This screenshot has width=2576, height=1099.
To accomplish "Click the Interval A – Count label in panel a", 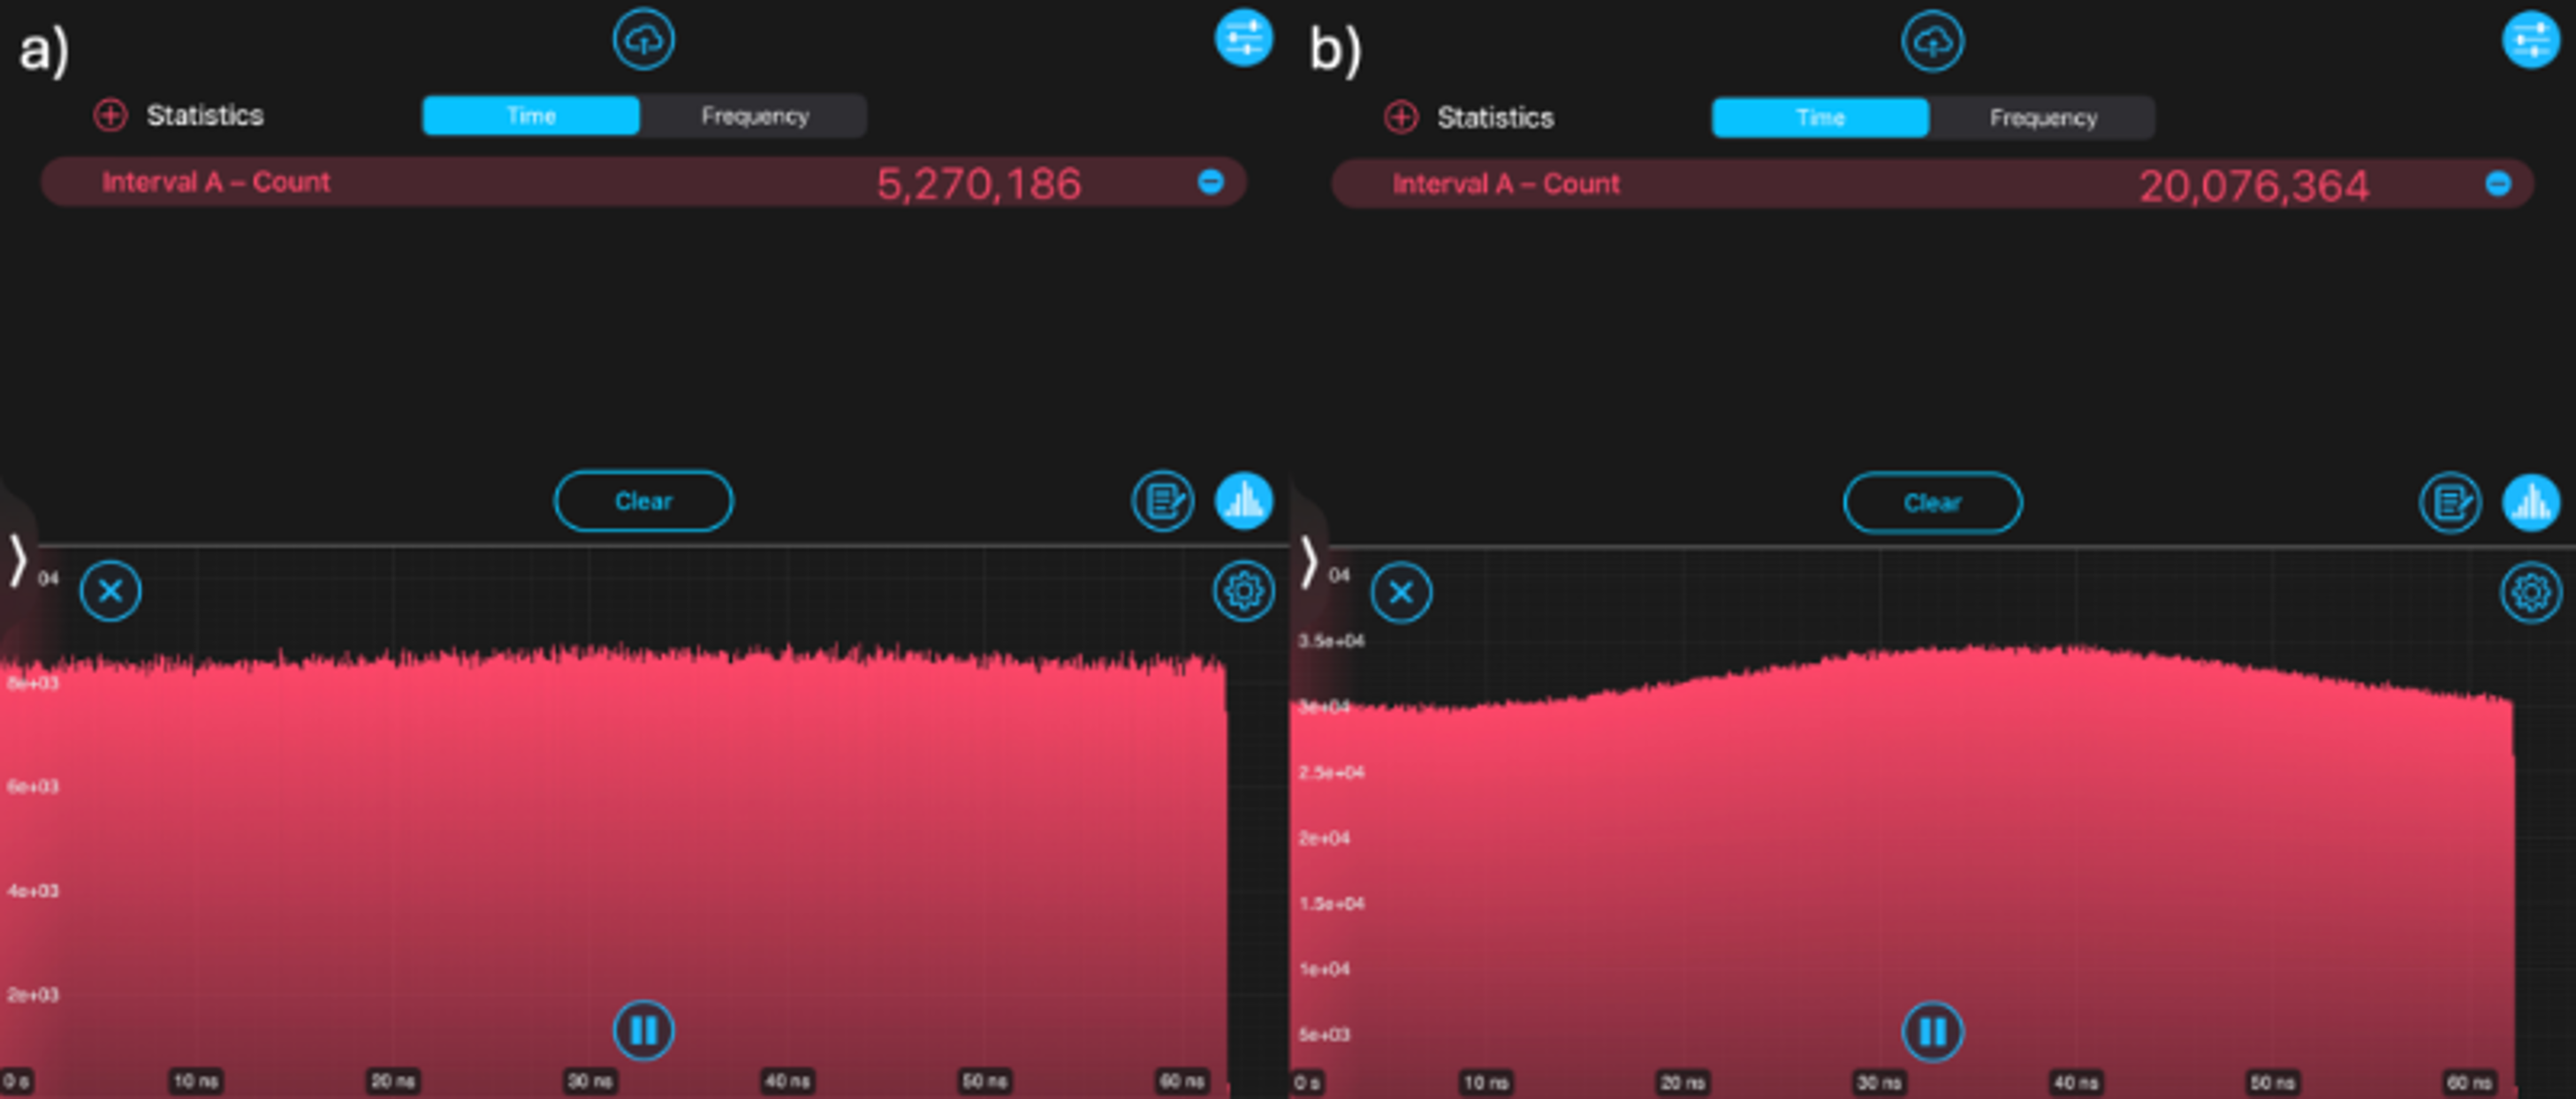I will pyautogui.click(x=215, y=182).
